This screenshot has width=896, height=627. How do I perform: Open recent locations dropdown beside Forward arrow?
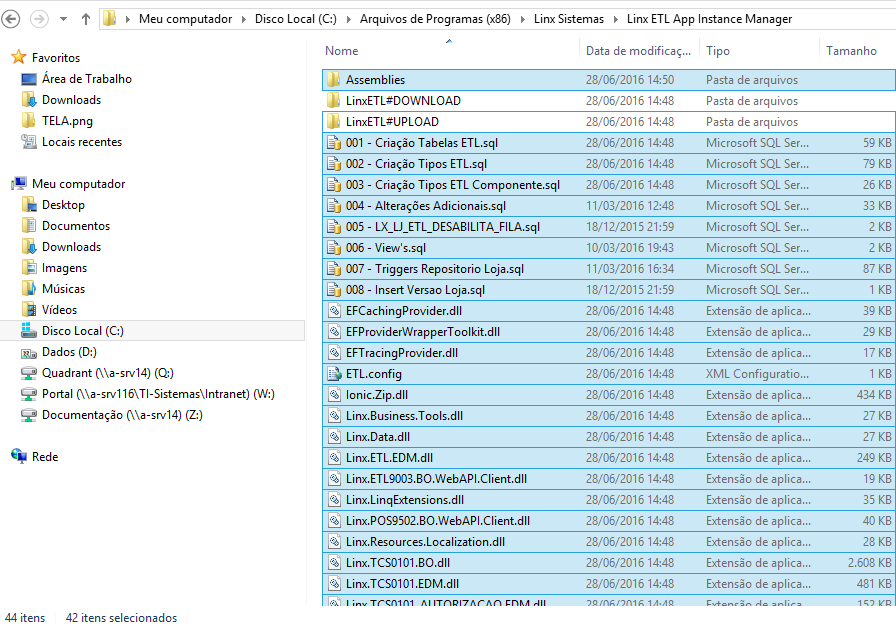[x=64, y=19]
